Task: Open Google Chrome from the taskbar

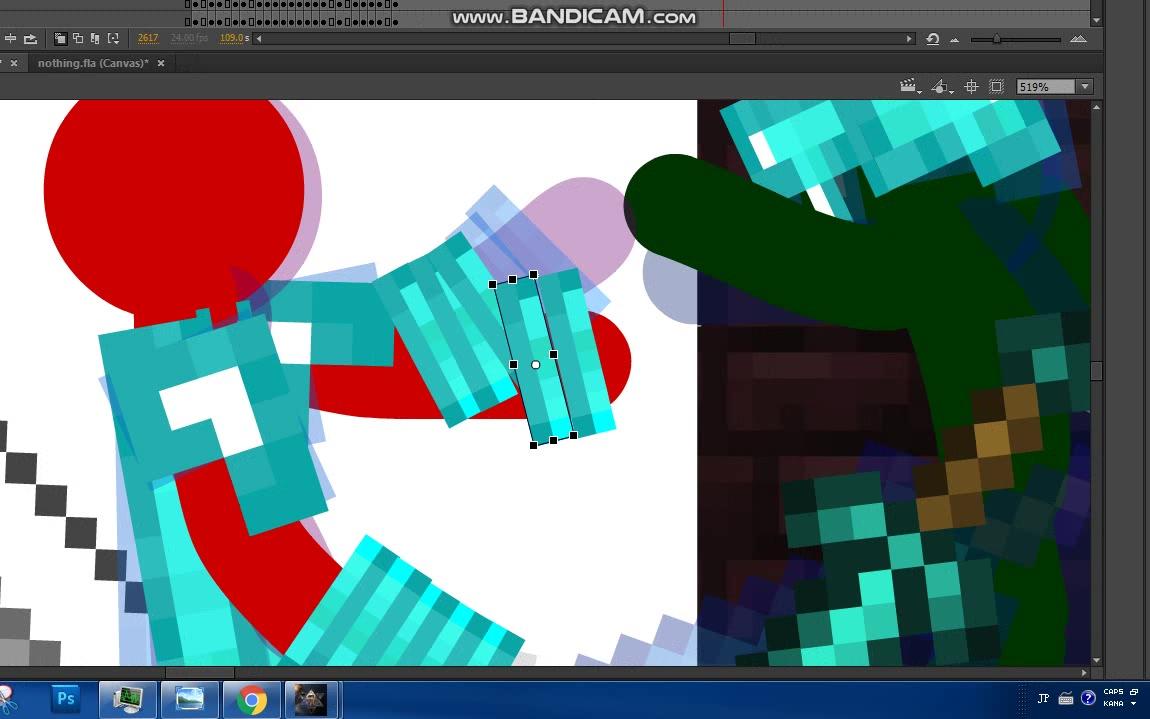Action: coord(252,699)
